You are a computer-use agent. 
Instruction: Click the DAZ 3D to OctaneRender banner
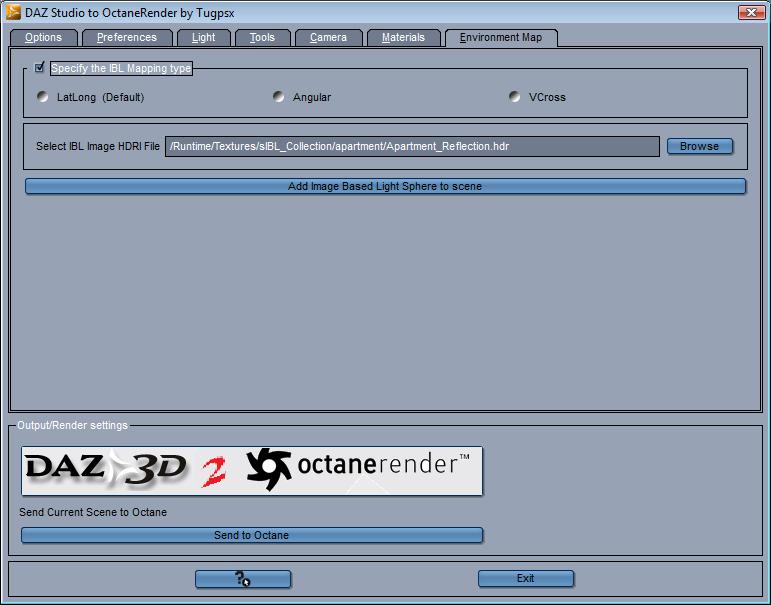point(252,471)
